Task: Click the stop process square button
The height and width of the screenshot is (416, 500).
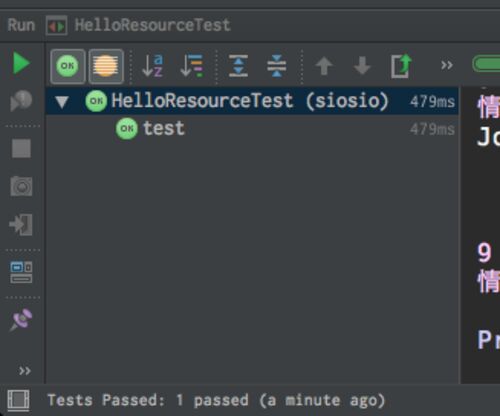Action: pyautogui.click(x=21, y=148)
